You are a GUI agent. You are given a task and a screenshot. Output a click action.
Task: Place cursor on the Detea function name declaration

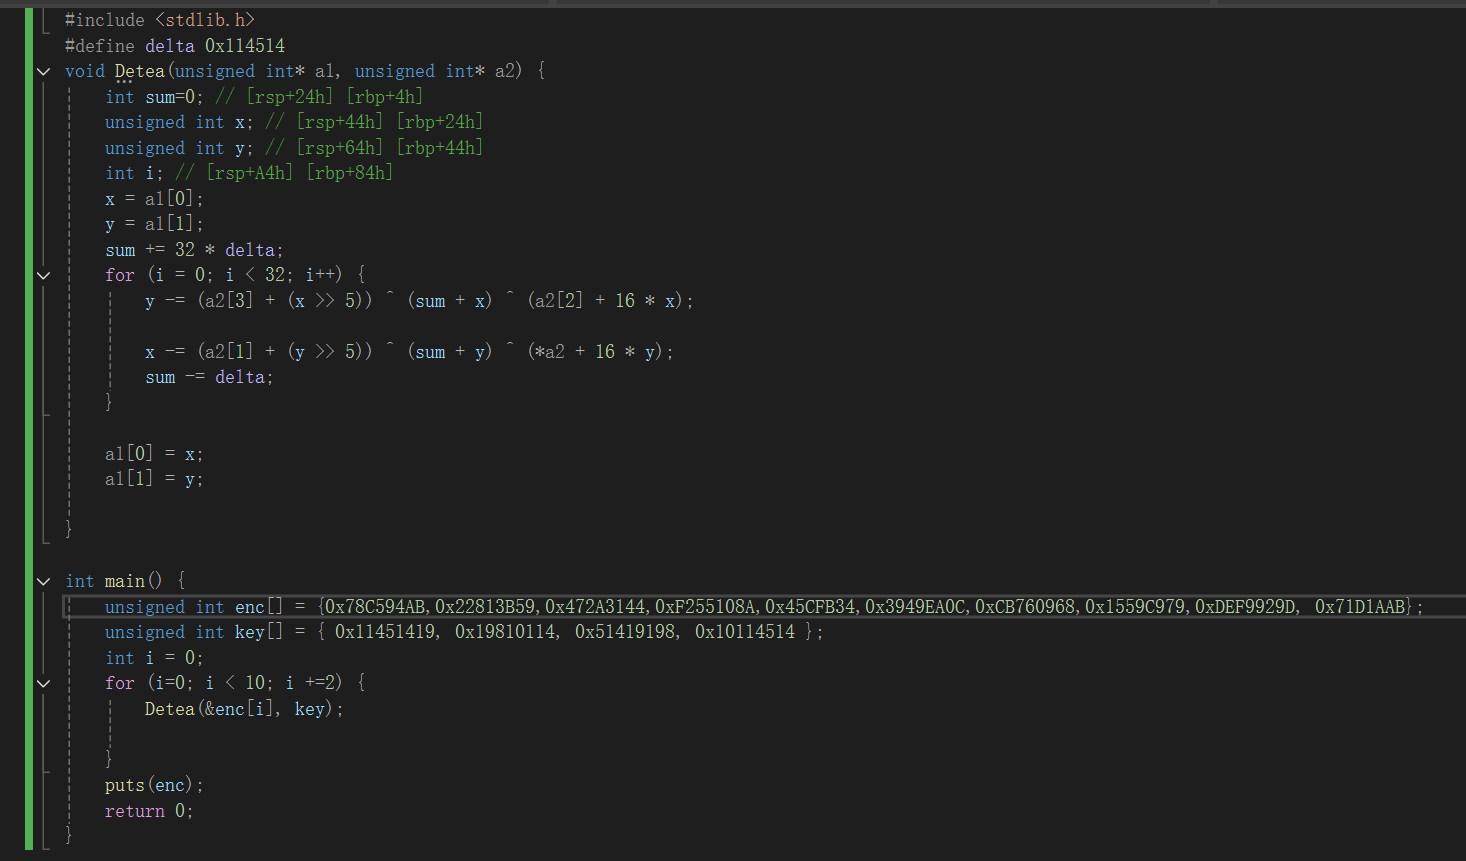click(139, 71)
